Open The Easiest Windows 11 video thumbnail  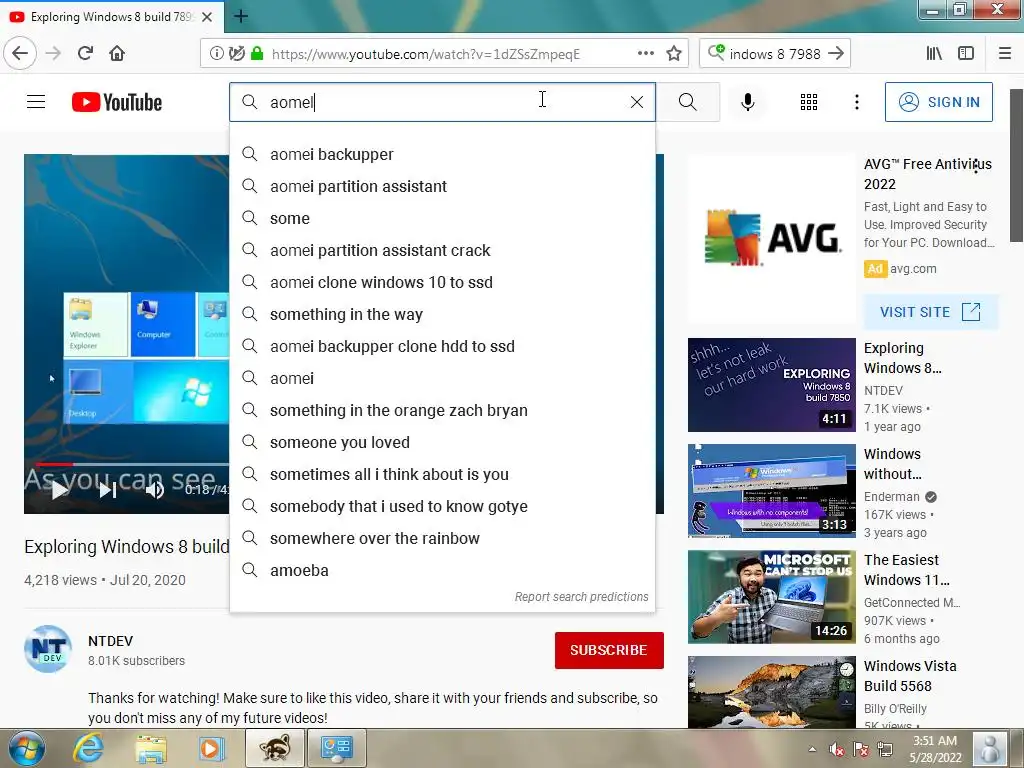[x=771, y=597]
